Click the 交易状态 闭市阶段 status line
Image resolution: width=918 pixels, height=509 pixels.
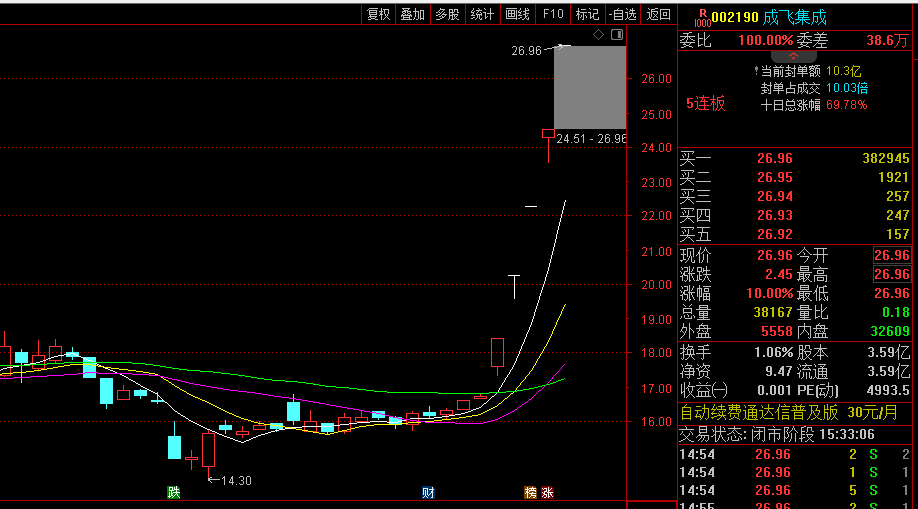coord(776,435)
